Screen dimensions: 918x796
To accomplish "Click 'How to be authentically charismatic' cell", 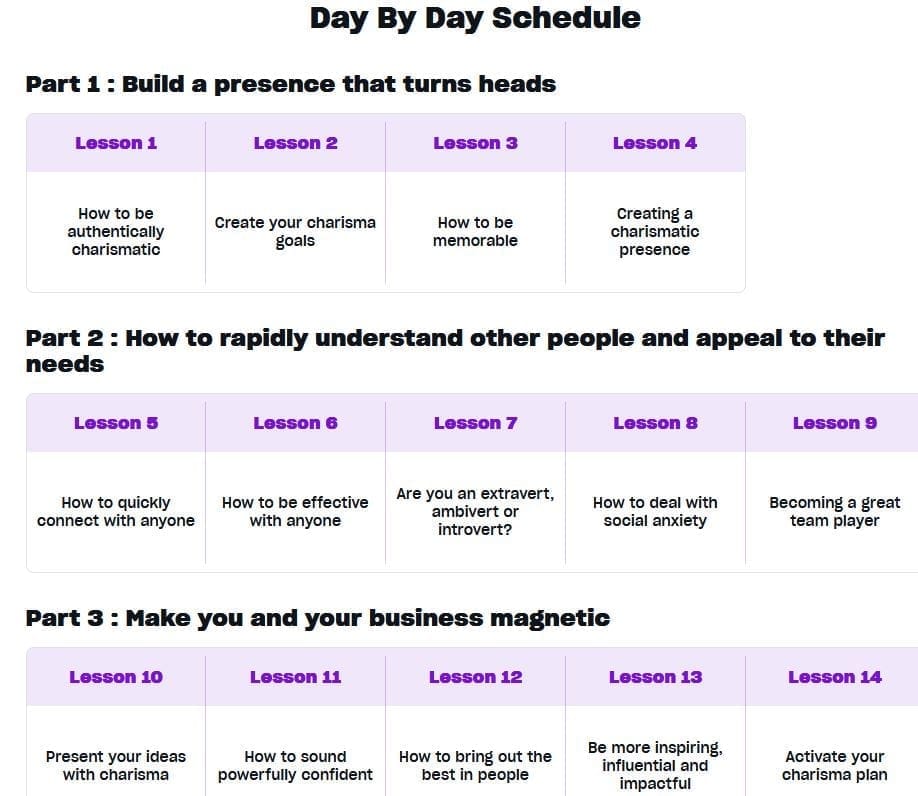I will (x=116, y=232).
